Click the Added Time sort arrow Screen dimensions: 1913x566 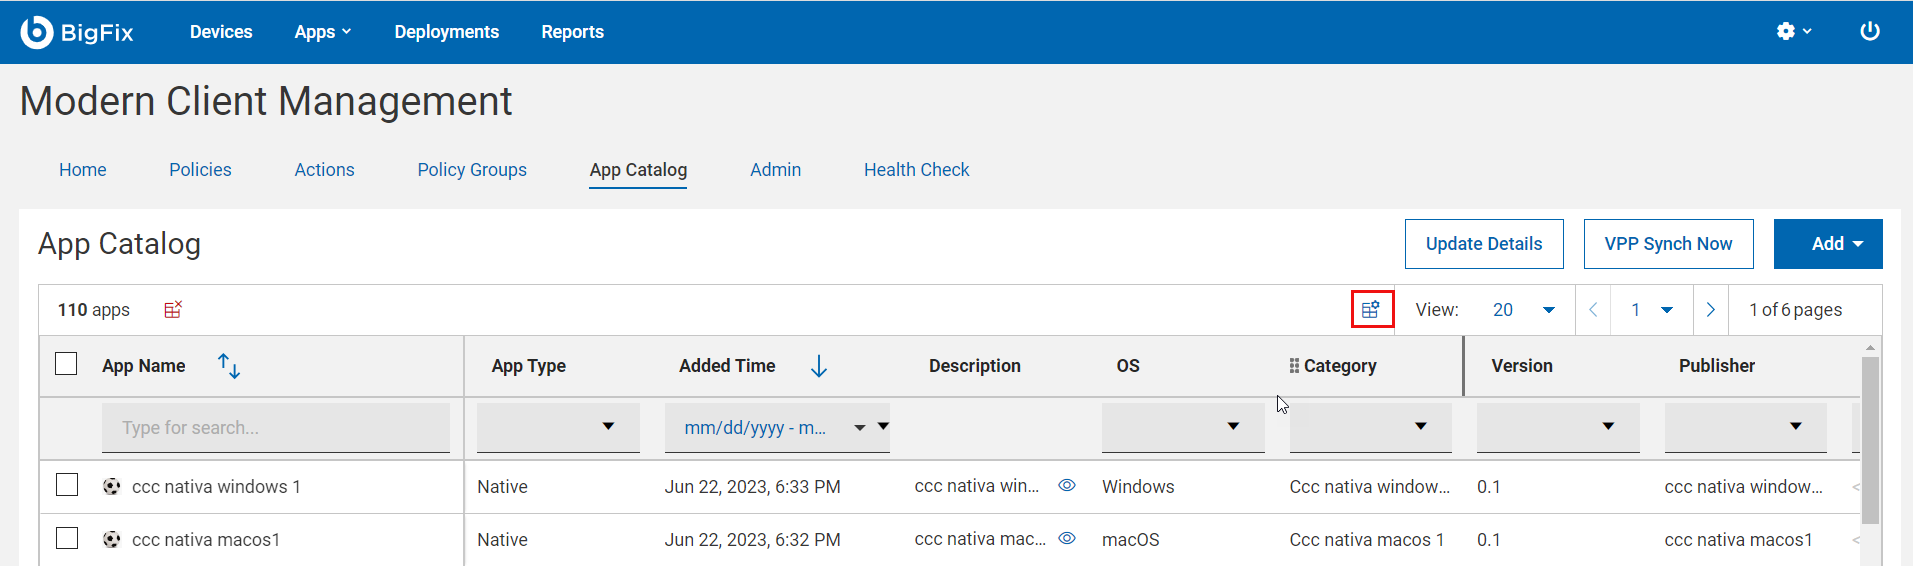(818, 366)
